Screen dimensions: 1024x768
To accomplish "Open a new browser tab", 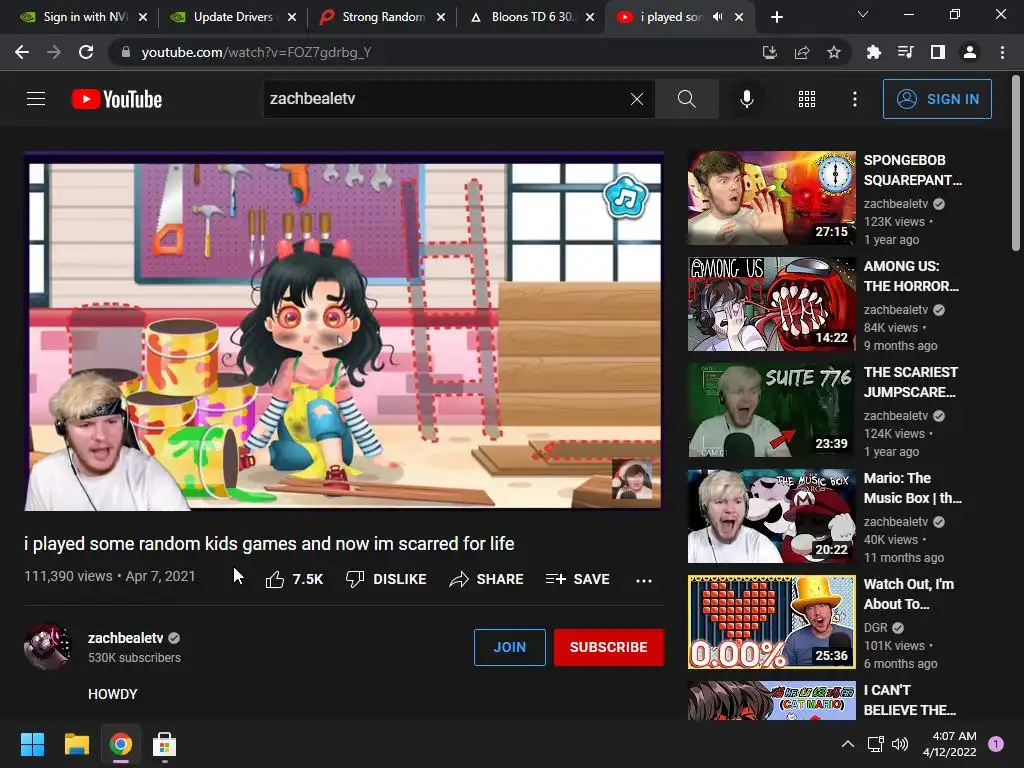I will [x=776, y=17].
